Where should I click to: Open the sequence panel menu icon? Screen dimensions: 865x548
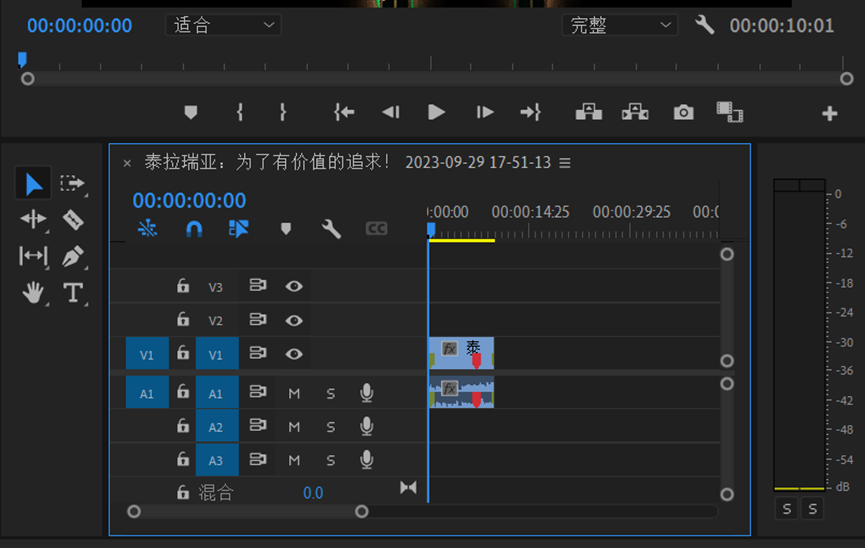[x=565, y=162]
